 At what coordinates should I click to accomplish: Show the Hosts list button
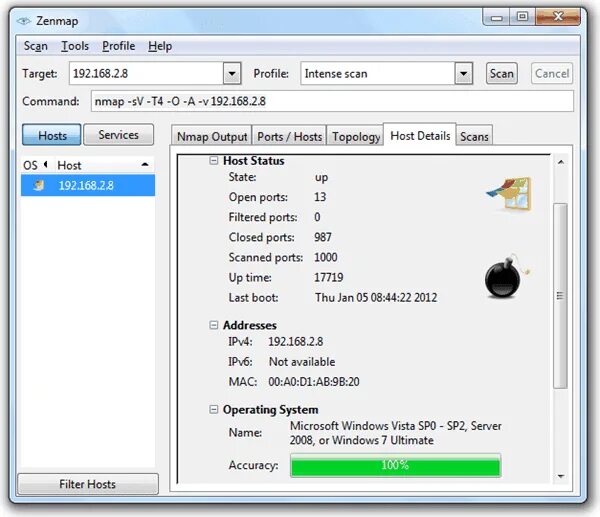click(x=52, y=135)
